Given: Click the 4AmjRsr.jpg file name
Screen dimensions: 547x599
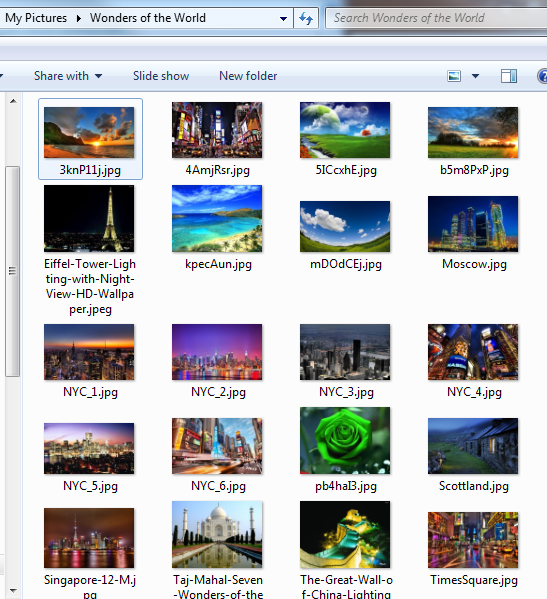Looking at the screenshot, I should pos(218,170).
